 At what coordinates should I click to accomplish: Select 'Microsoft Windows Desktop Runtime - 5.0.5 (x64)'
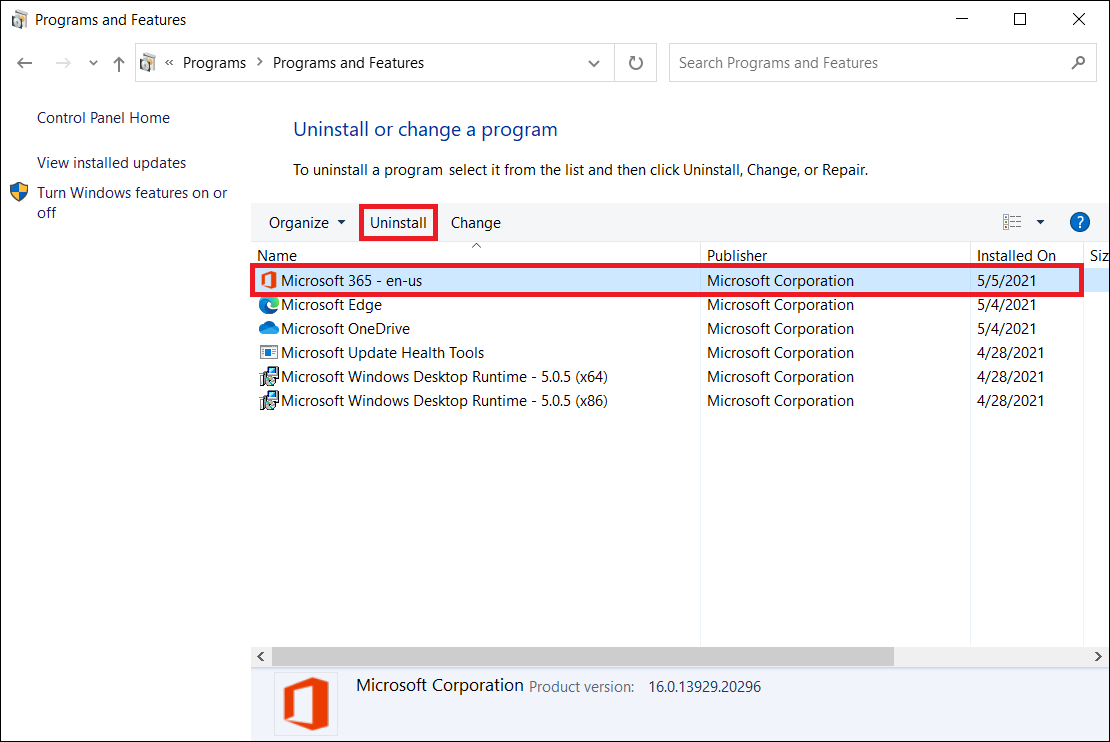[445, 377]
